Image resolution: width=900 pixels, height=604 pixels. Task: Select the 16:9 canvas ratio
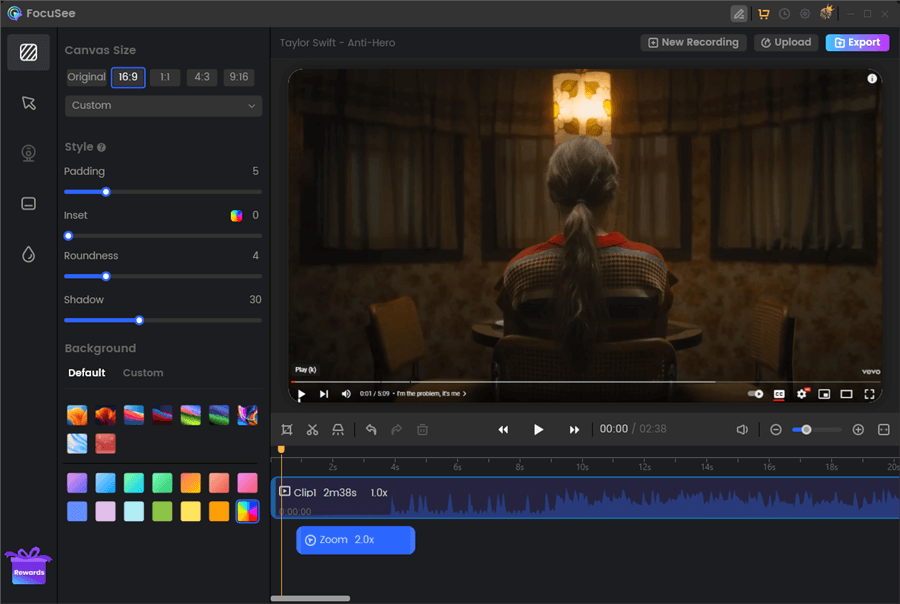[128, 77]
